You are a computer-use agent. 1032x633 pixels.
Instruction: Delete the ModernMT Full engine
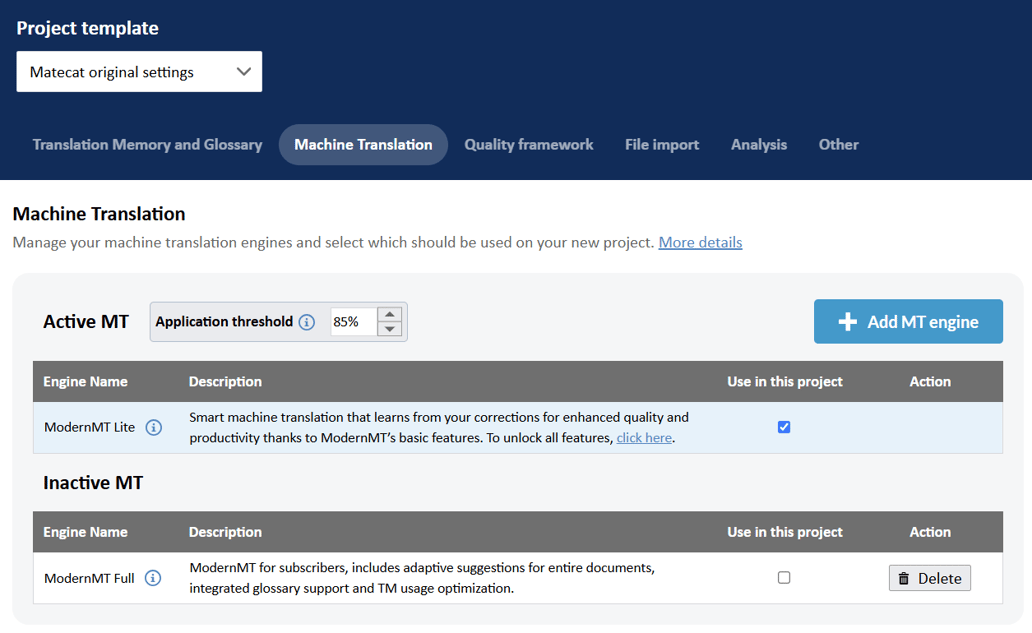[x=929, y=578]
